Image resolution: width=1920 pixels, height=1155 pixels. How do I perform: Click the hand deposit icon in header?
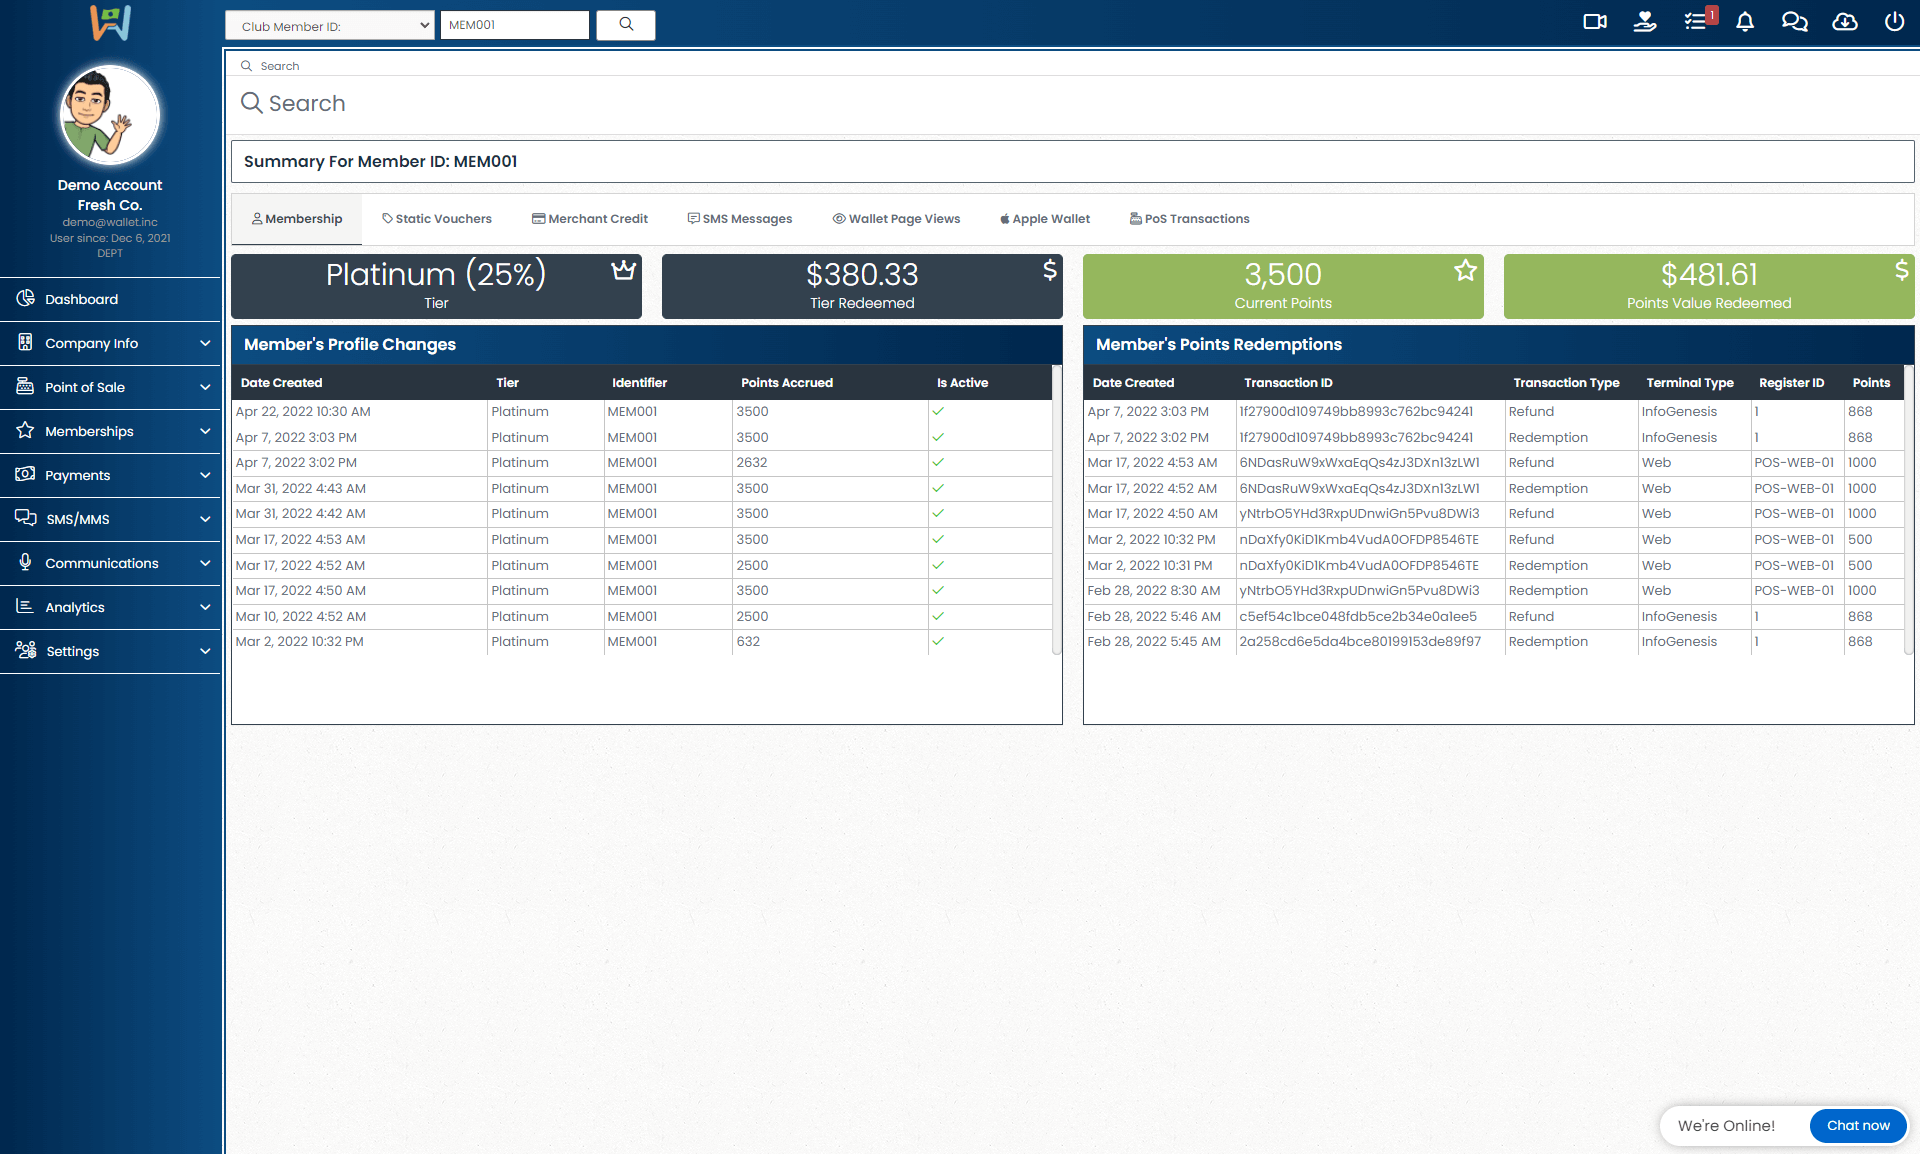click(x=1645, y=22)
